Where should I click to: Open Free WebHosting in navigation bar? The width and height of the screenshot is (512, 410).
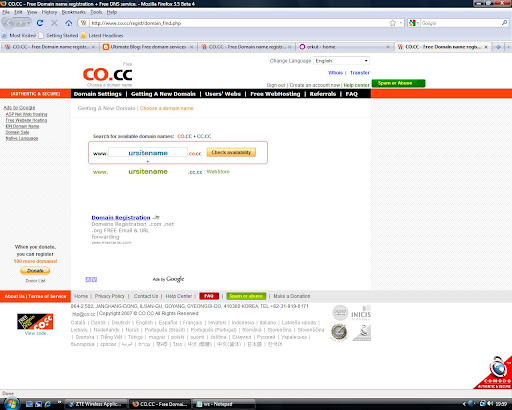coord(275,94)
